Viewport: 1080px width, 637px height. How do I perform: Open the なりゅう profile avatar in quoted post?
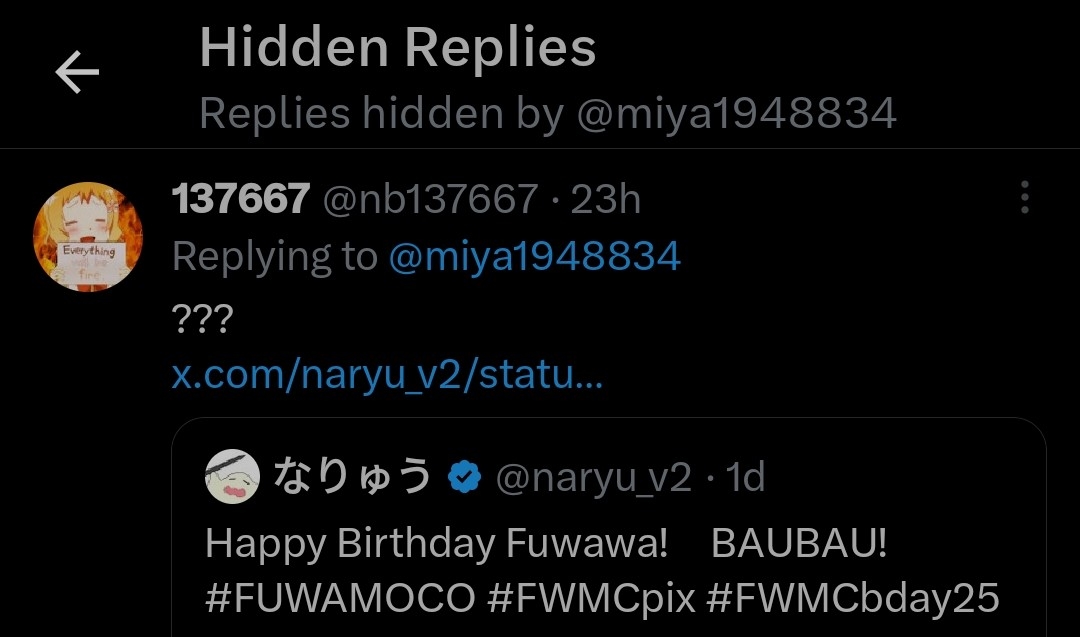233,477
